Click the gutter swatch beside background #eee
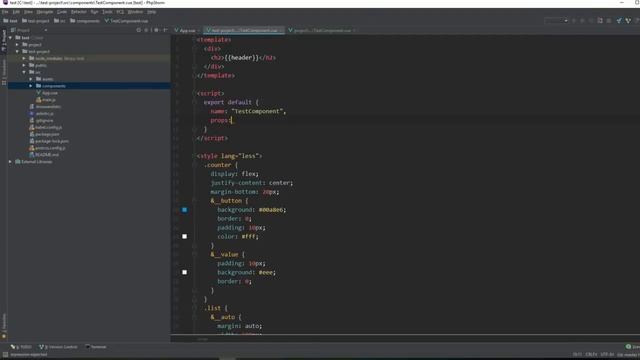The height and width of the screenshot is (360, 640). pos(184,272)
